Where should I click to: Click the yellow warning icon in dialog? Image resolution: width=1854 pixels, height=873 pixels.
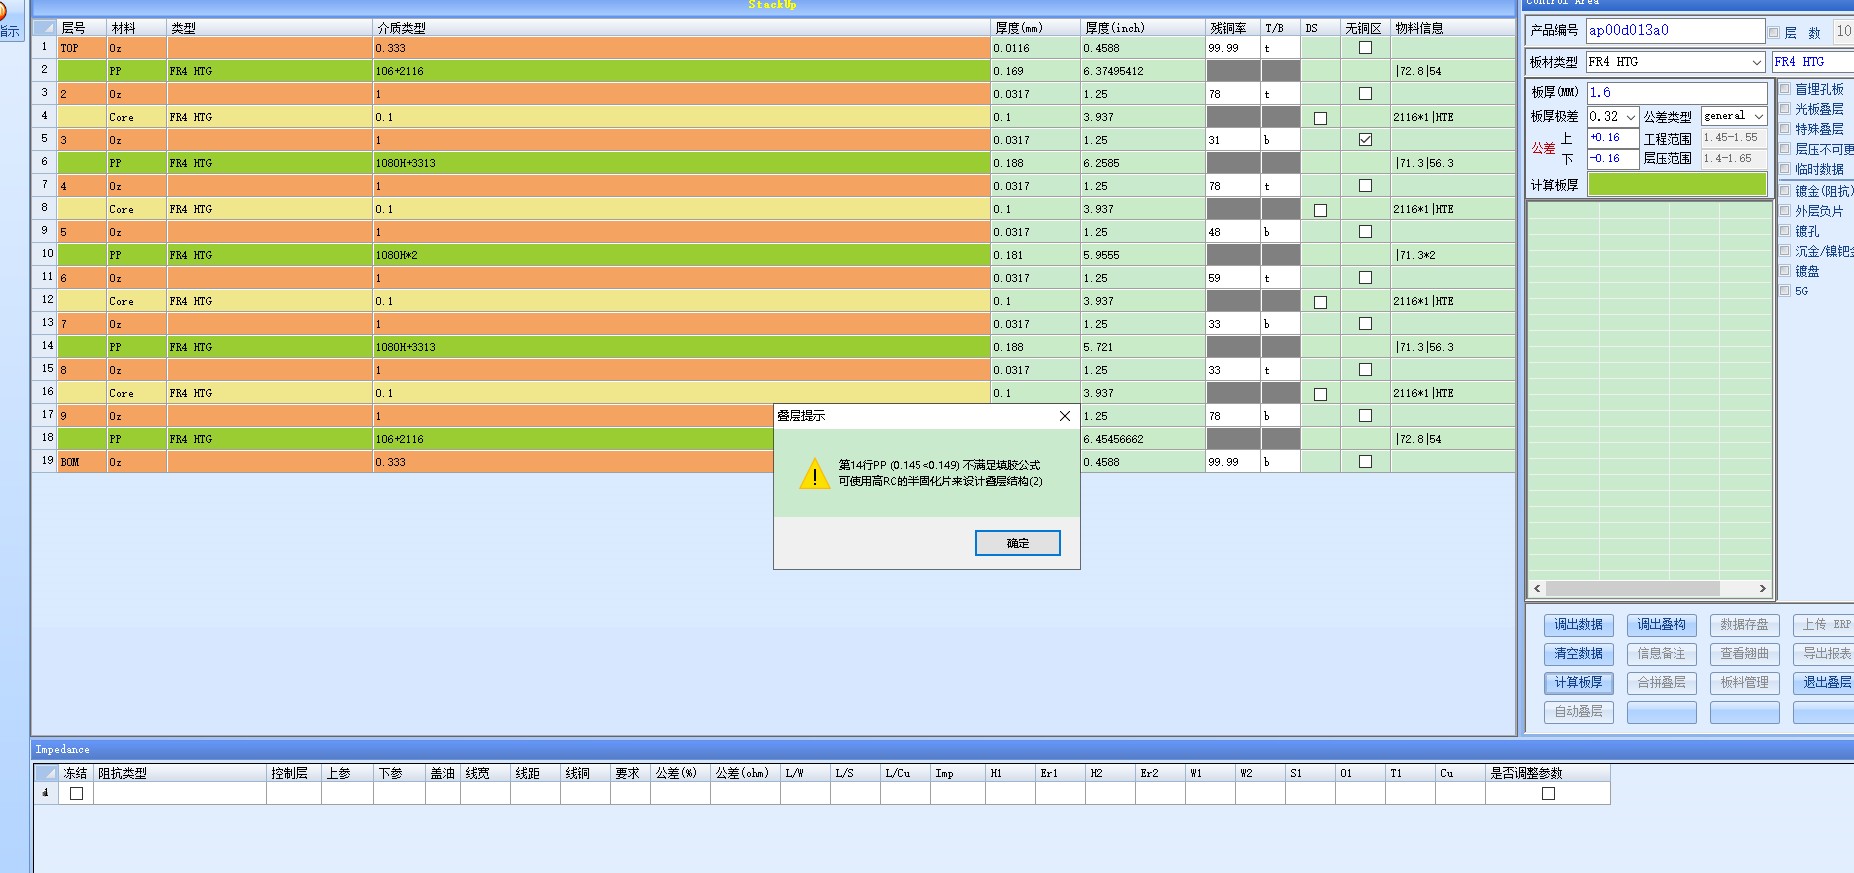(x=815, y=474)
